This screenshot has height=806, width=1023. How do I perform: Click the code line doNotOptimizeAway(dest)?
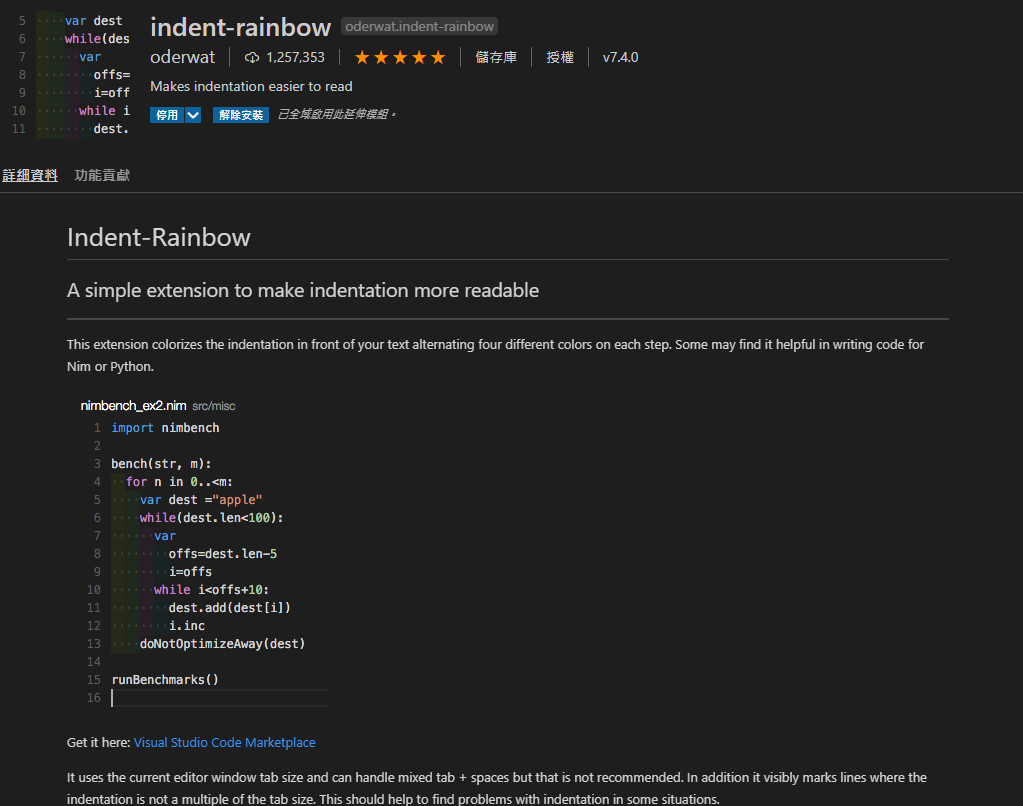pos(222,643)
